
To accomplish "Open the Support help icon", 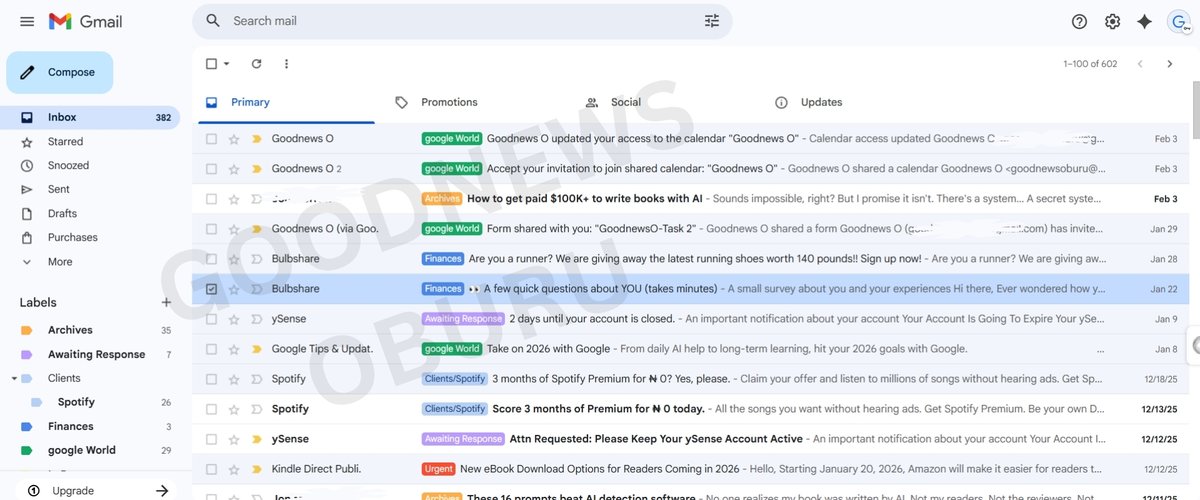I will click(1079, 21).
